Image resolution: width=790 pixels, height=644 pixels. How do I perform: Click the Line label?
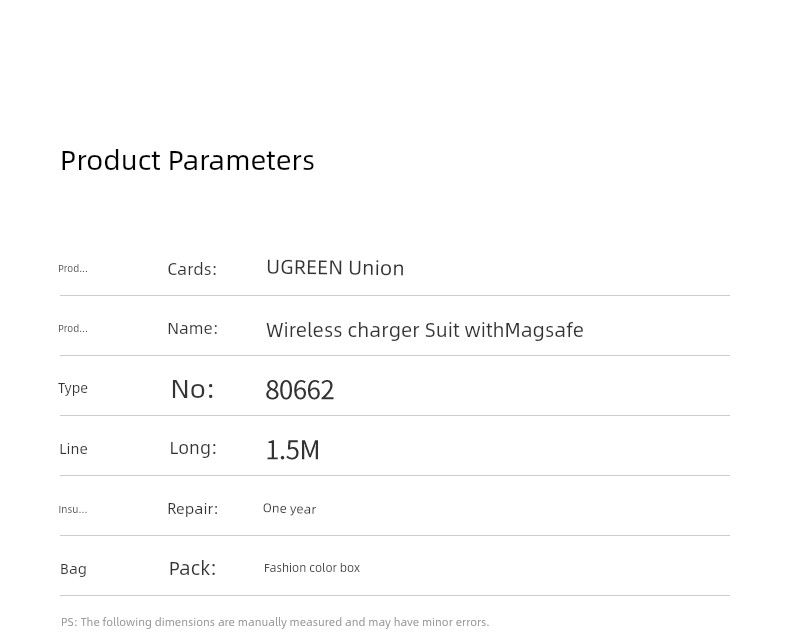(74, 449)
